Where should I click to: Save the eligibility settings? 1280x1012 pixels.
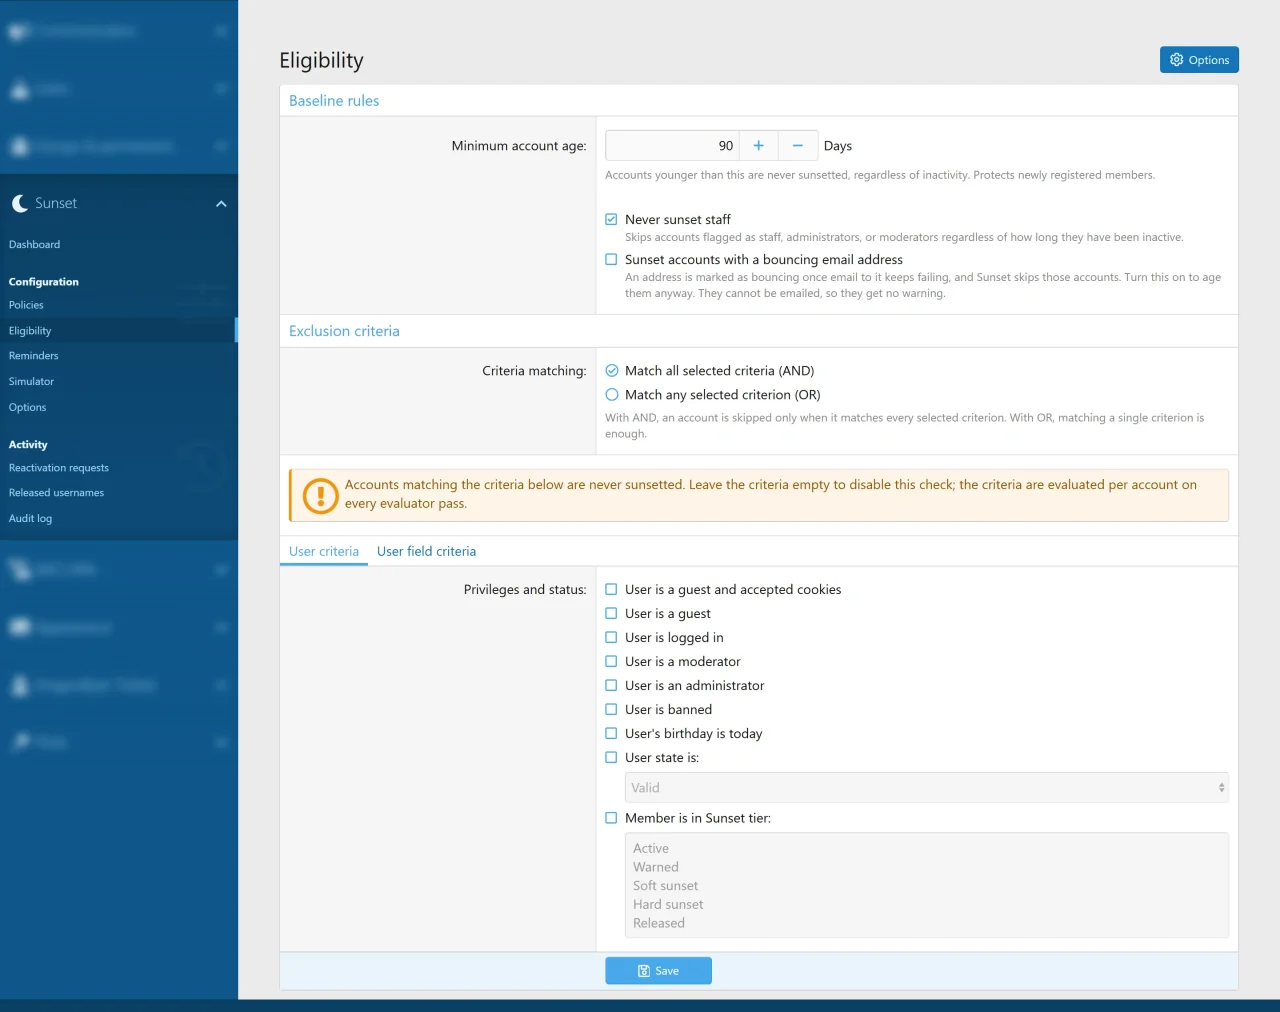(658, 971)
